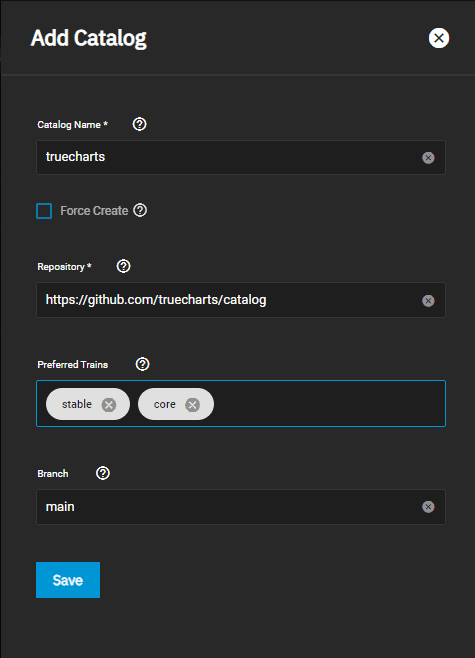Remove the core train chip

click(193, 405)
